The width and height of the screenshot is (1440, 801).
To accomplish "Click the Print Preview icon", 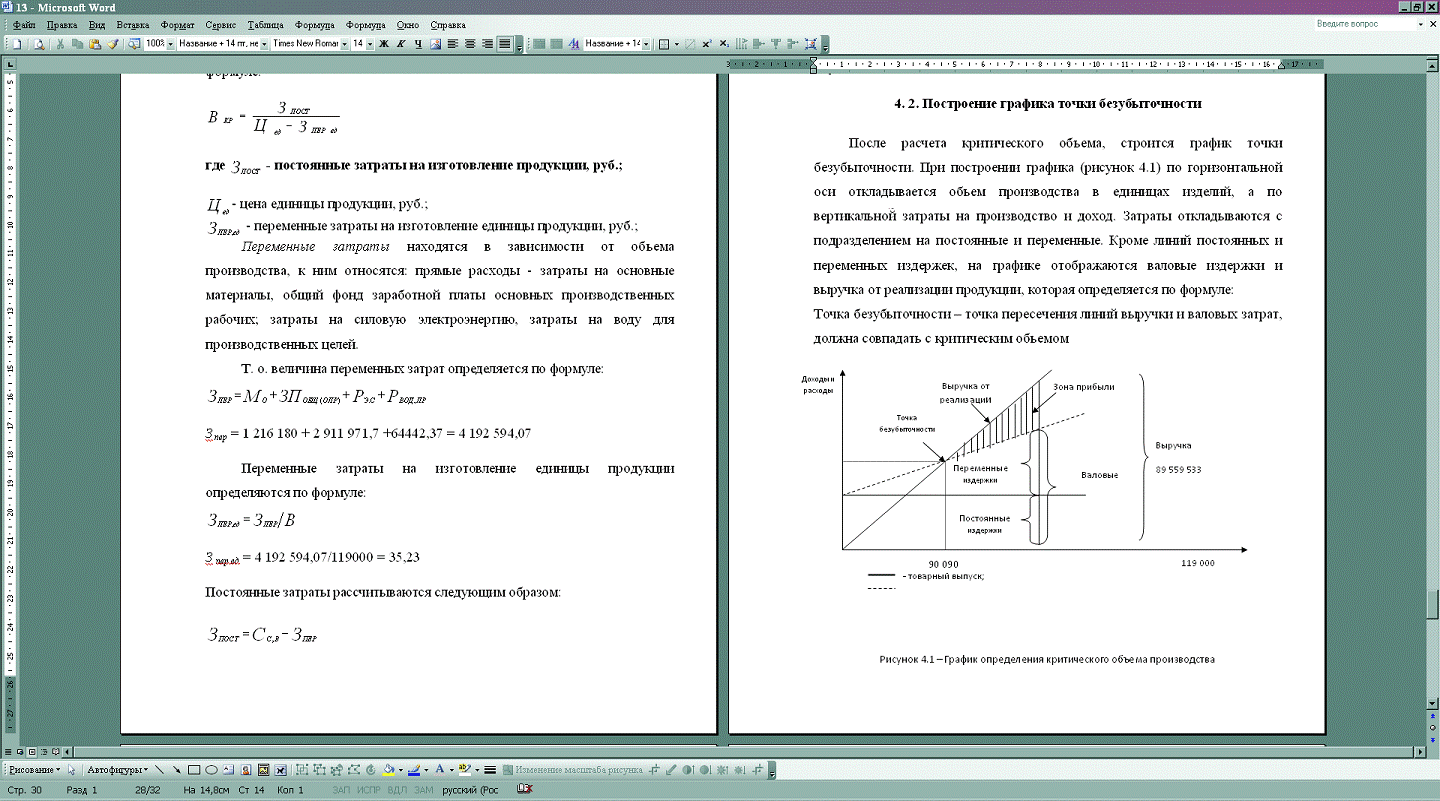I will 39,44.
